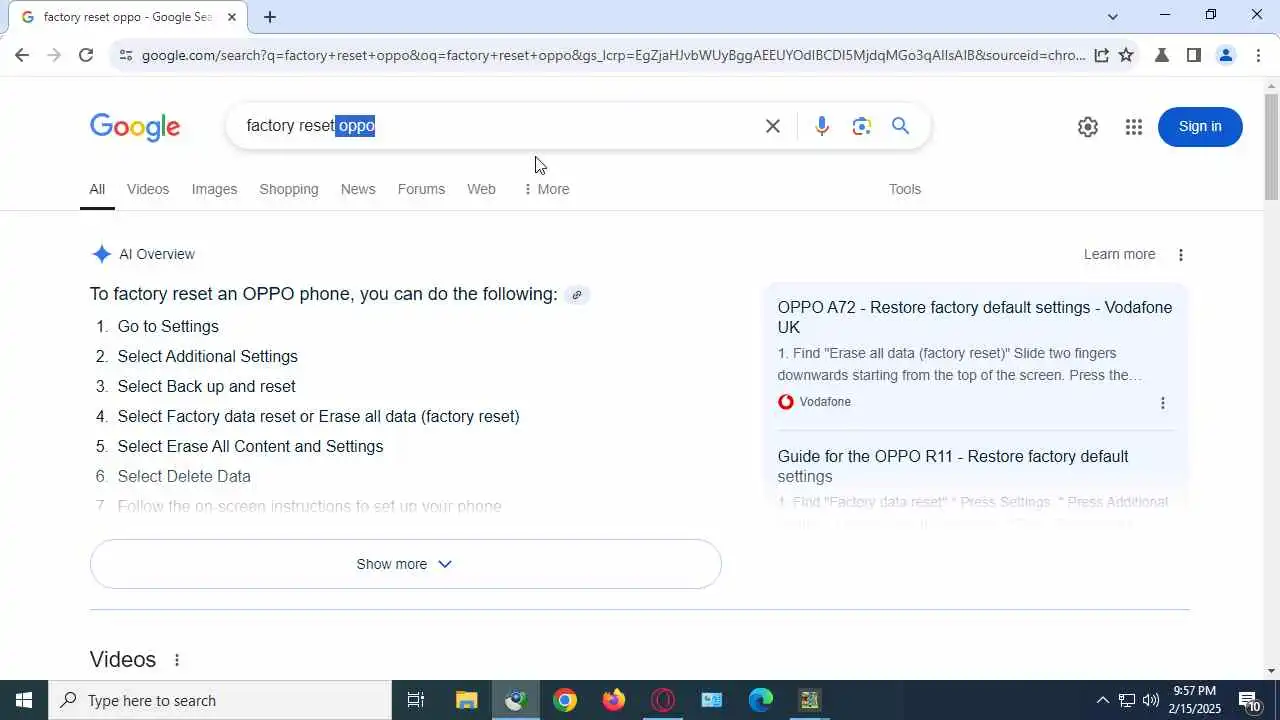Open the notification center icon

[x=1250, y=700]
